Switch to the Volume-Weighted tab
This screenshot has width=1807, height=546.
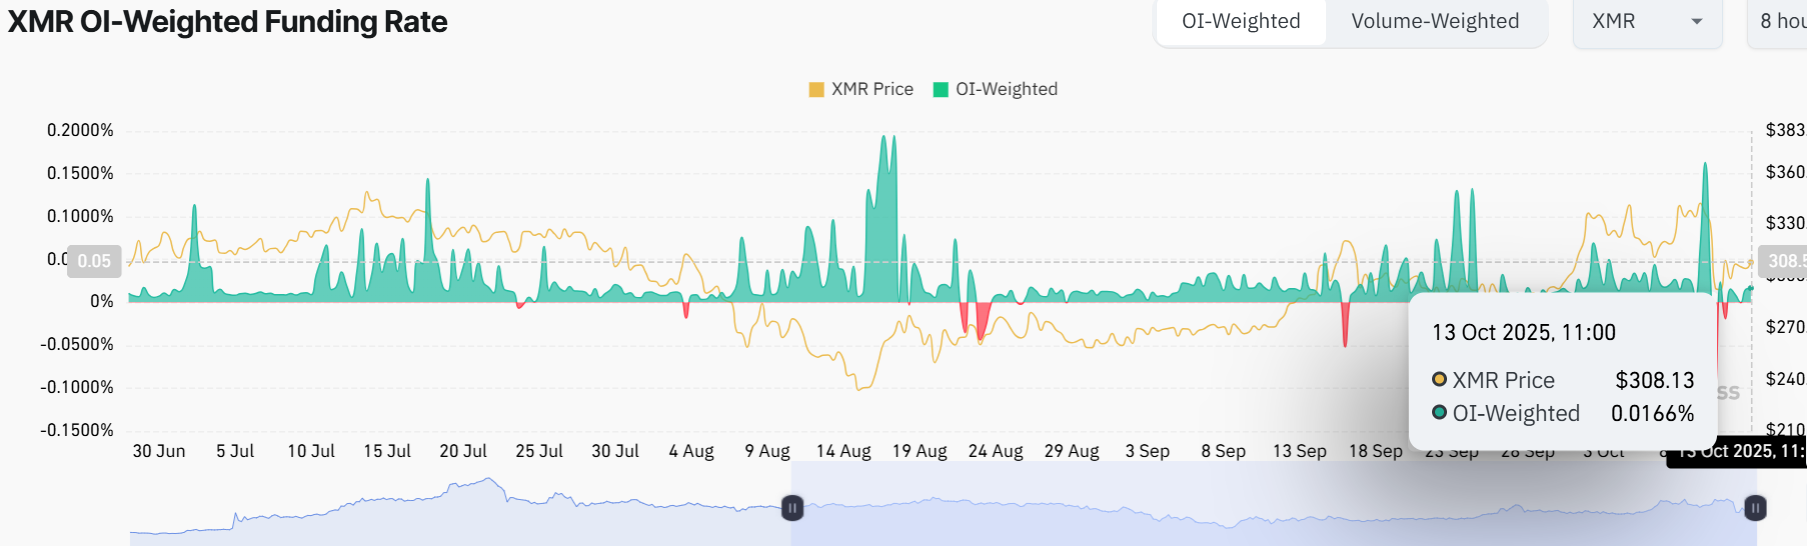(x=1434, y=21)
